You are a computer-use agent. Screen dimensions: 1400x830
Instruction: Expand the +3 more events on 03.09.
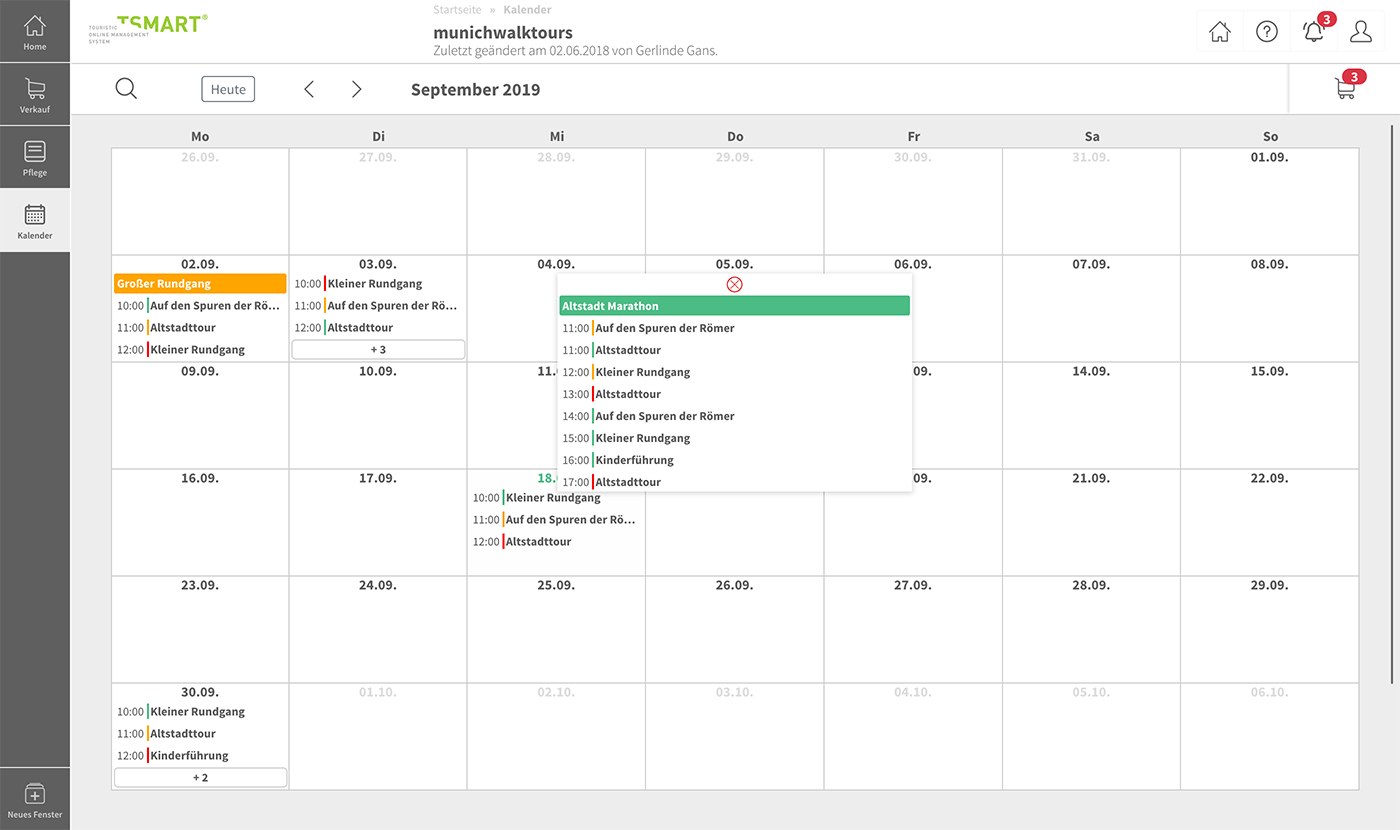(378, 349)
